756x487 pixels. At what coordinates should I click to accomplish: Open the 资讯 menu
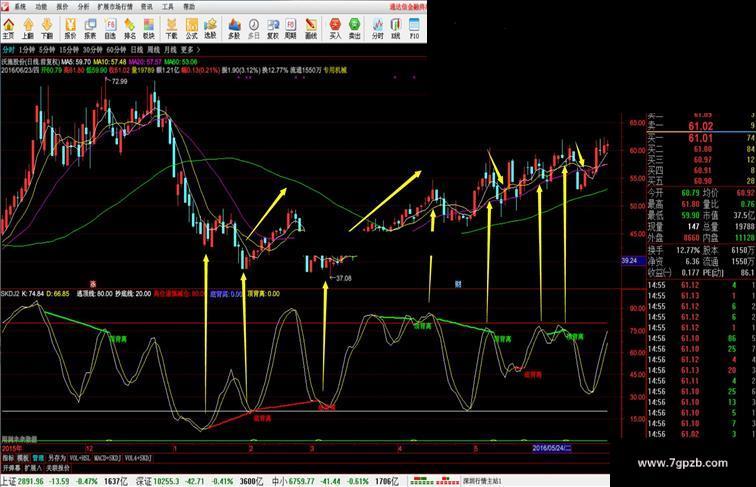coord(146,7)
